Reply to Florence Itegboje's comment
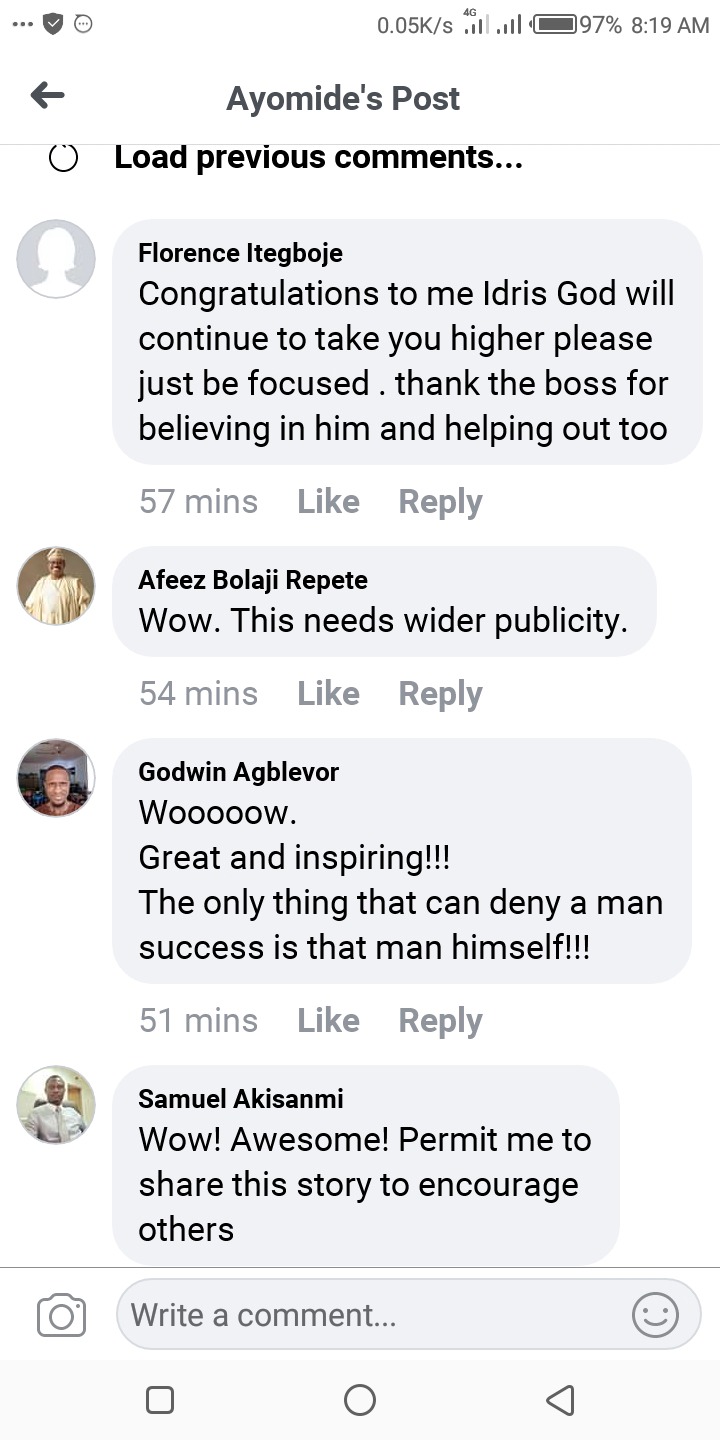 (x=440, y=502)
